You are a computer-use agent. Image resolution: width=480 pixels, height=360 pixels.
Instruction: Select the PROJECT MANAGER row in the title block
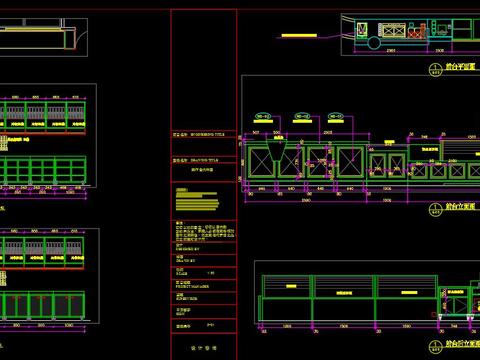(x=204, y=285)
